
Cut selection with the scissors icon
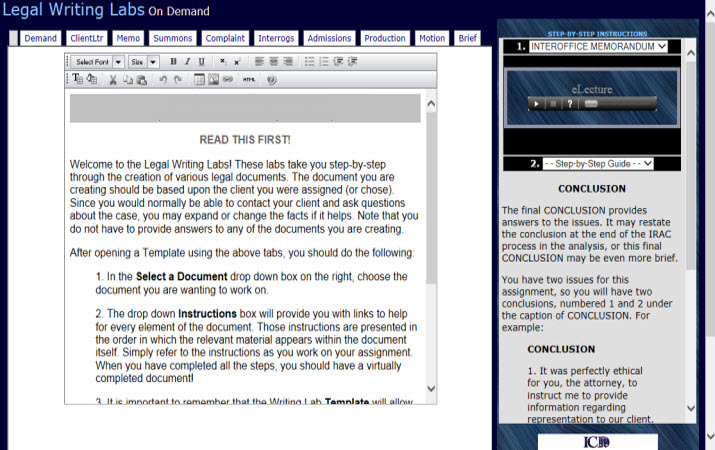point(113,80)
